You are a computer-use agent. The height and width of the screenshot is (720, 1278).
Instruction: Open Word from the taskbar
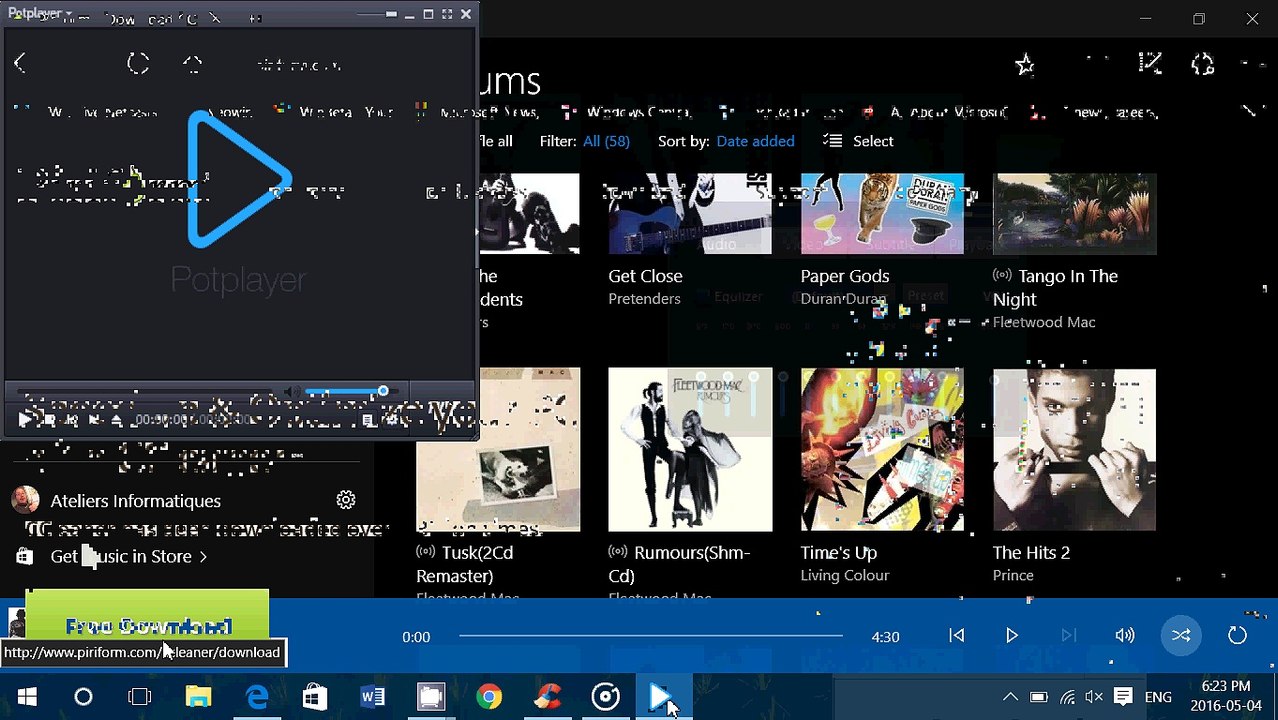click(x=372, y=697)
